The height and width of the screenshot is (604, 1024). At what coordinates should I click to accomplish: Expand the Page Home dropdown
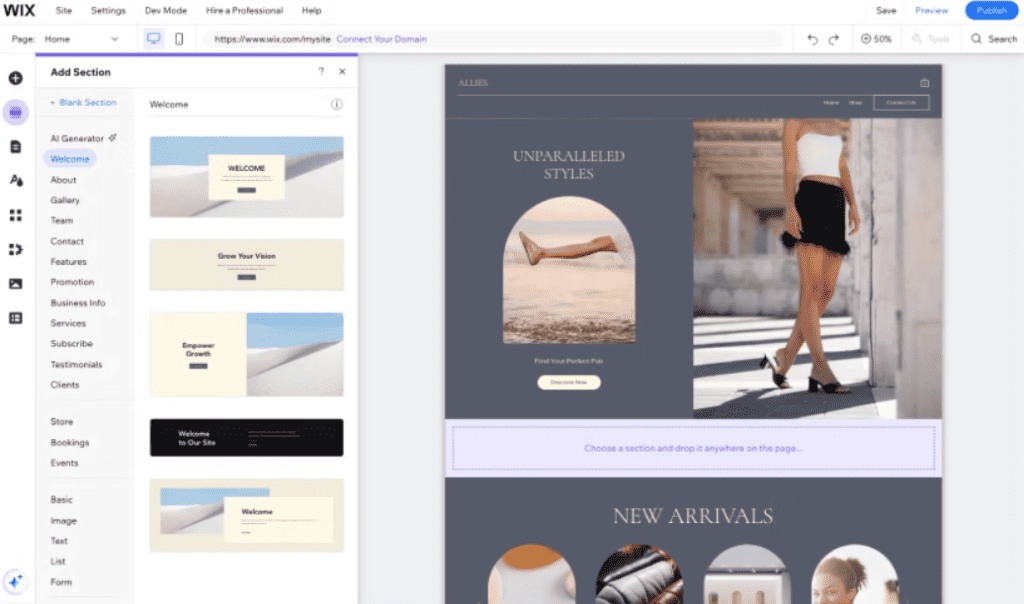click(82, 39)
